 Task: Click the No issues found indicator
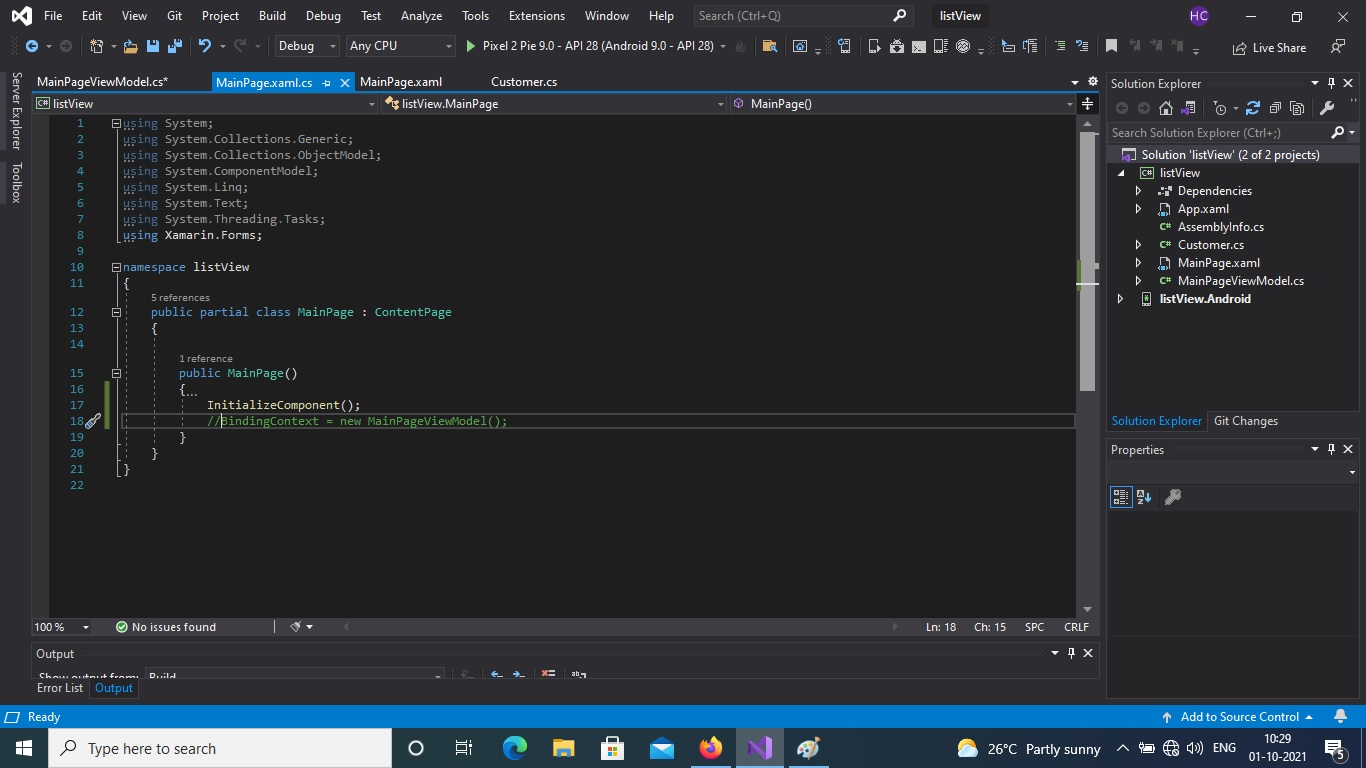click(165, 627)
